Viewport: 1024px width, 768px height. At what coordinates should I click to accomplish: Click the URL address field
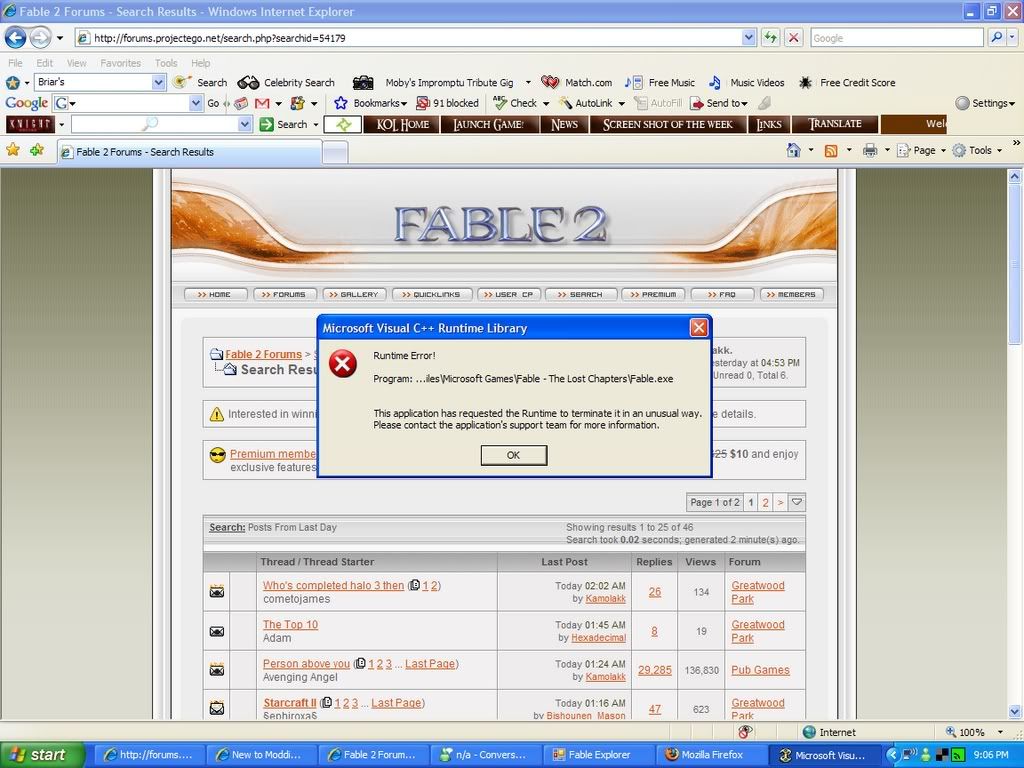[415, 38]
